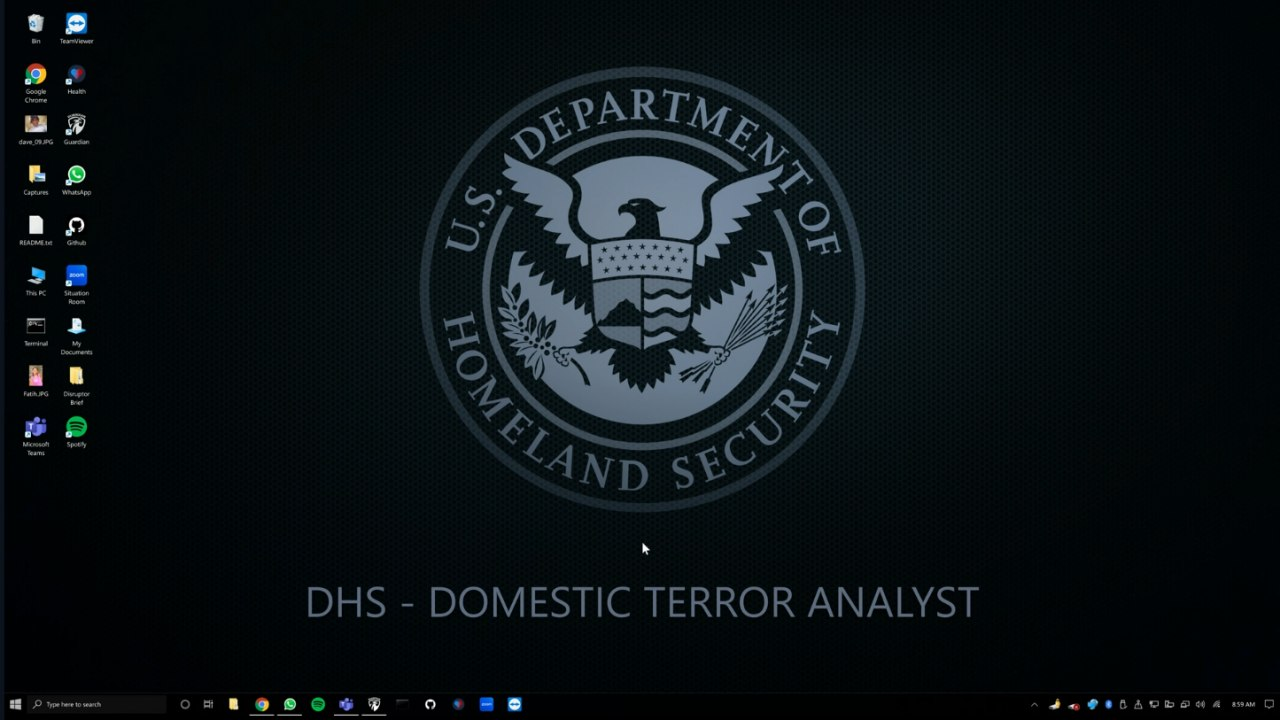The height and width of the screenshot is (720, 1280).
Task: Select the Google Chrome desktop shortcut
Action: point(36,83)
